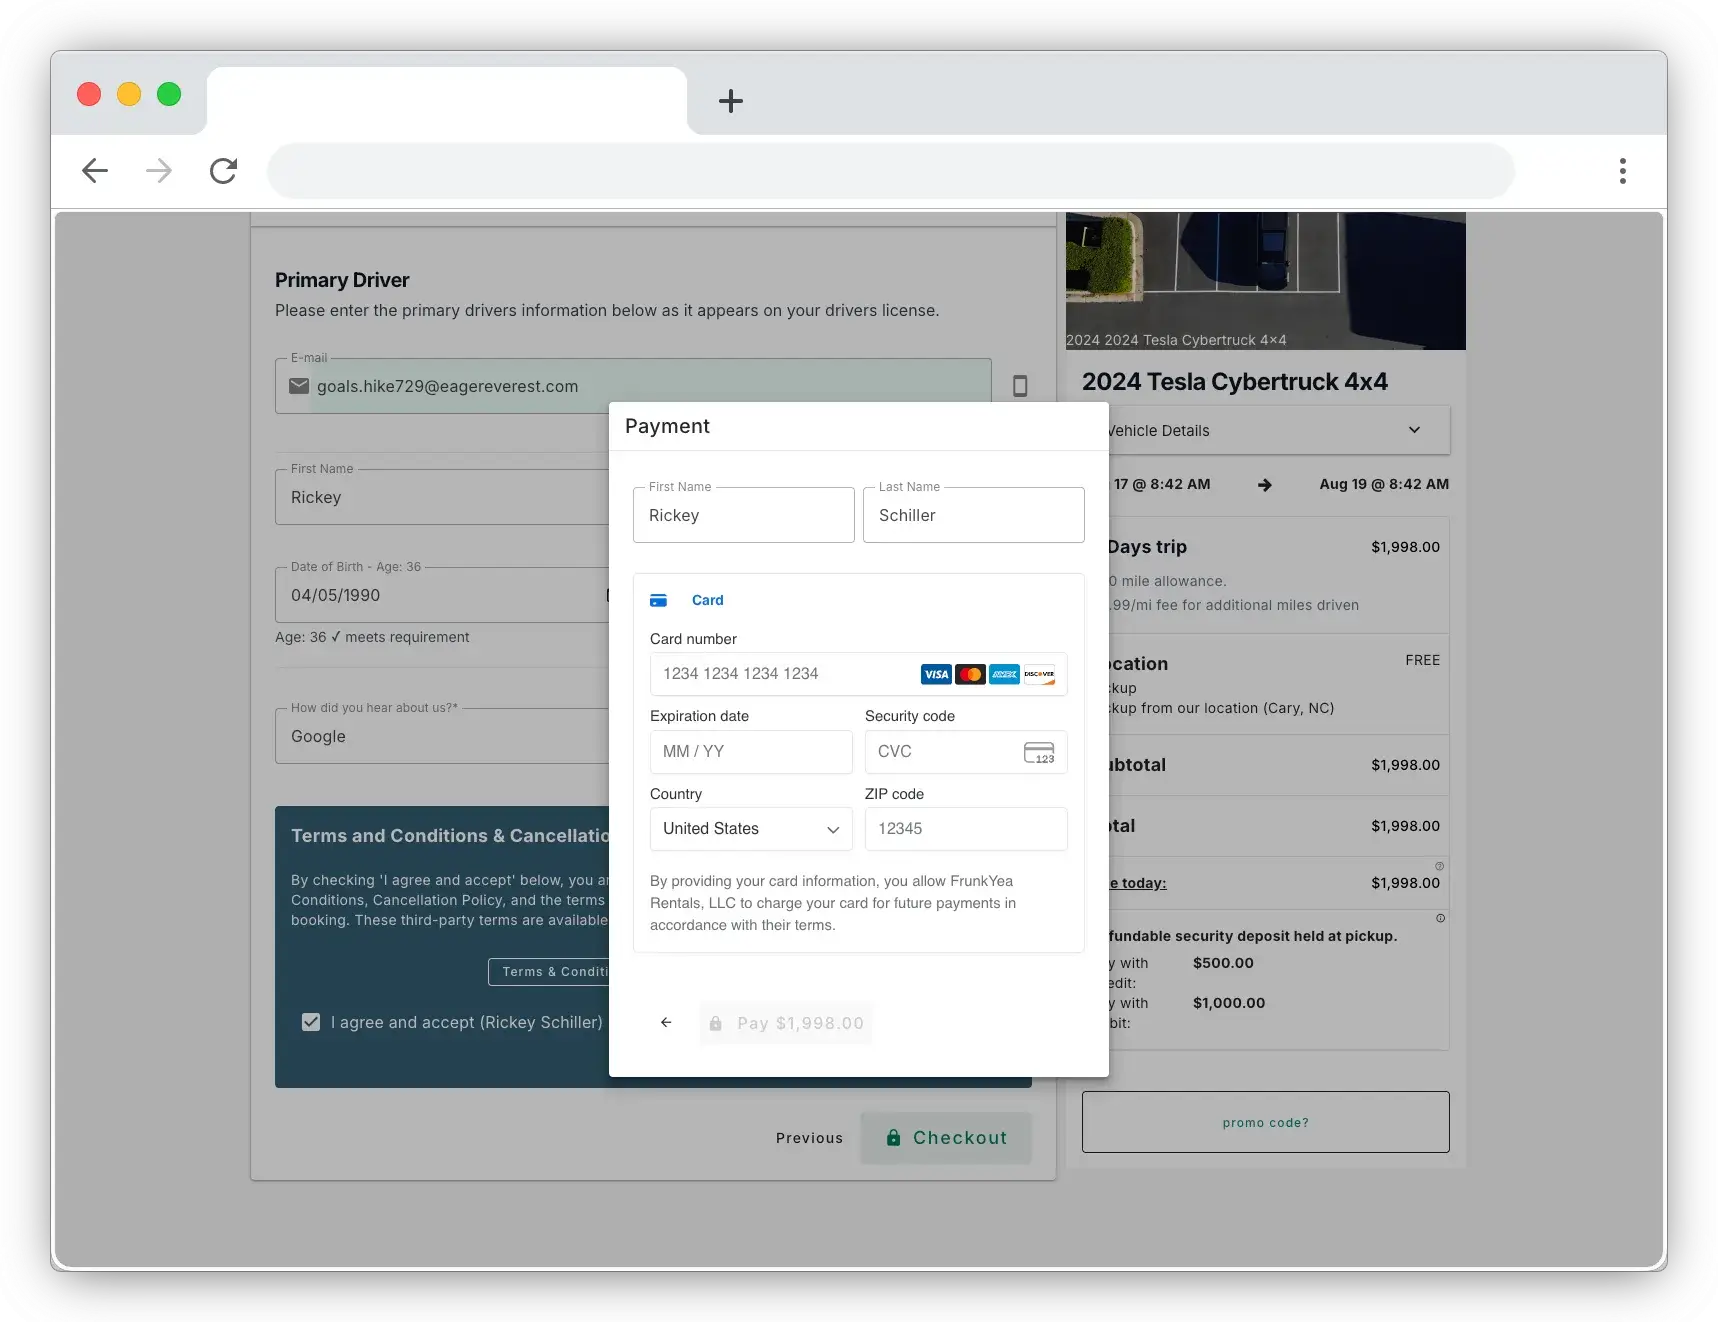Click the Discover logo in card number field
Viewport: 1718px width, 1322px height.
pos(1039,675)
